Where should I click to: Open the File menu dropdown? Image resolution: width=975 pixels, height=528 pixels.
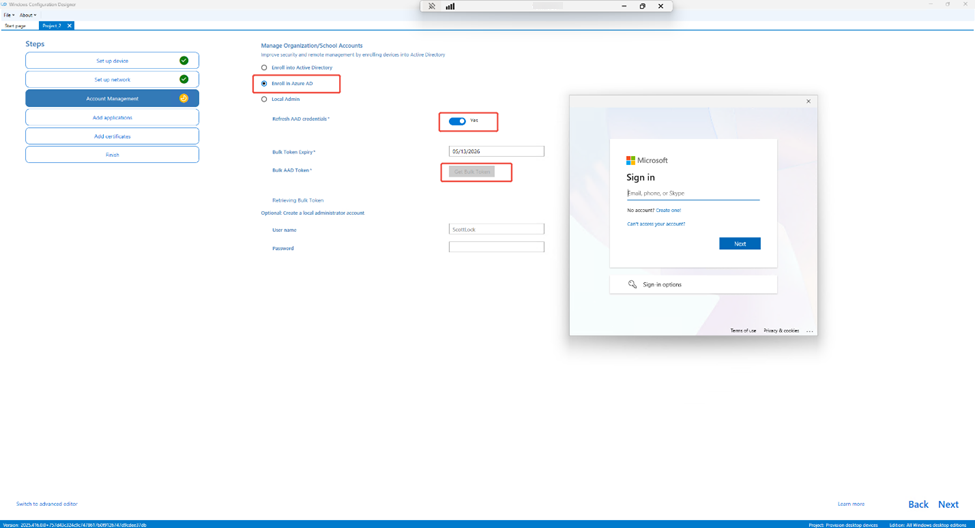pos(9,15)
